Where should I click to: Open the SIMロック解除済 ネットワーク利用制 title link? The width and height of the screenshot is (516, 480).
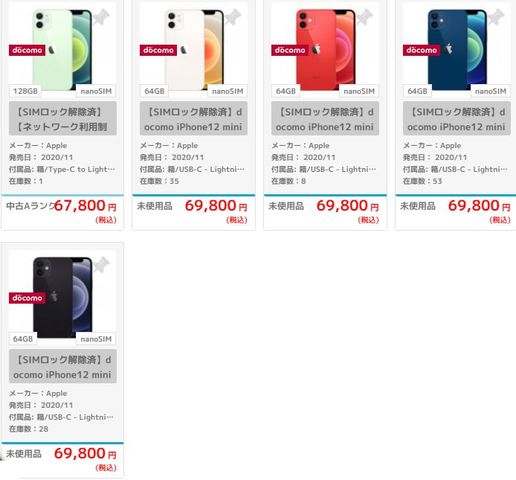click(63, 119)
